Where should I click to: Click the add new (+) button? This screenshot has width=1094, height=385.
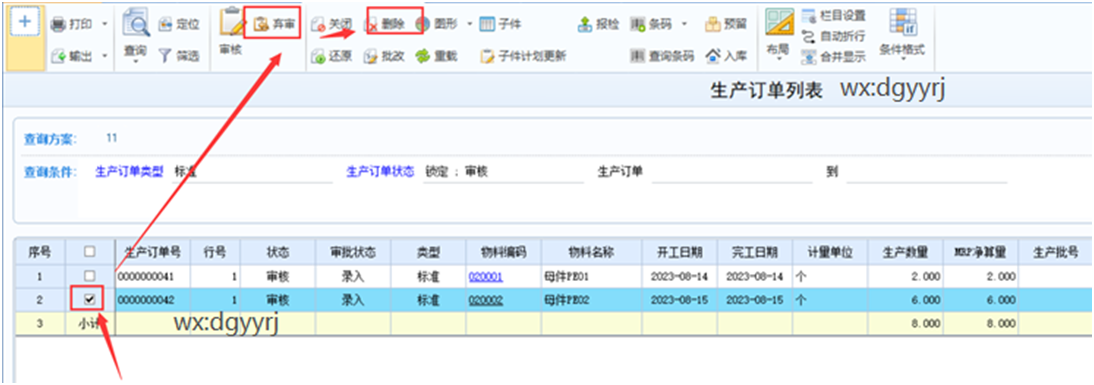[25, 22]
